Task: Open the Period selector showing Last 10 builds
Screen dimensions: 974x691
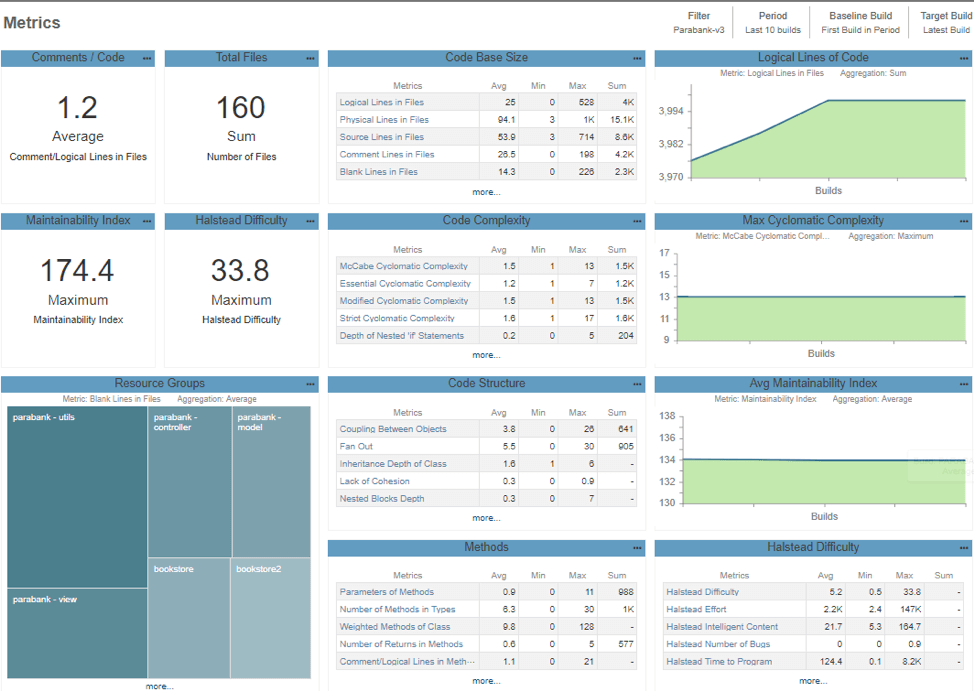Action: coord(773,23)
